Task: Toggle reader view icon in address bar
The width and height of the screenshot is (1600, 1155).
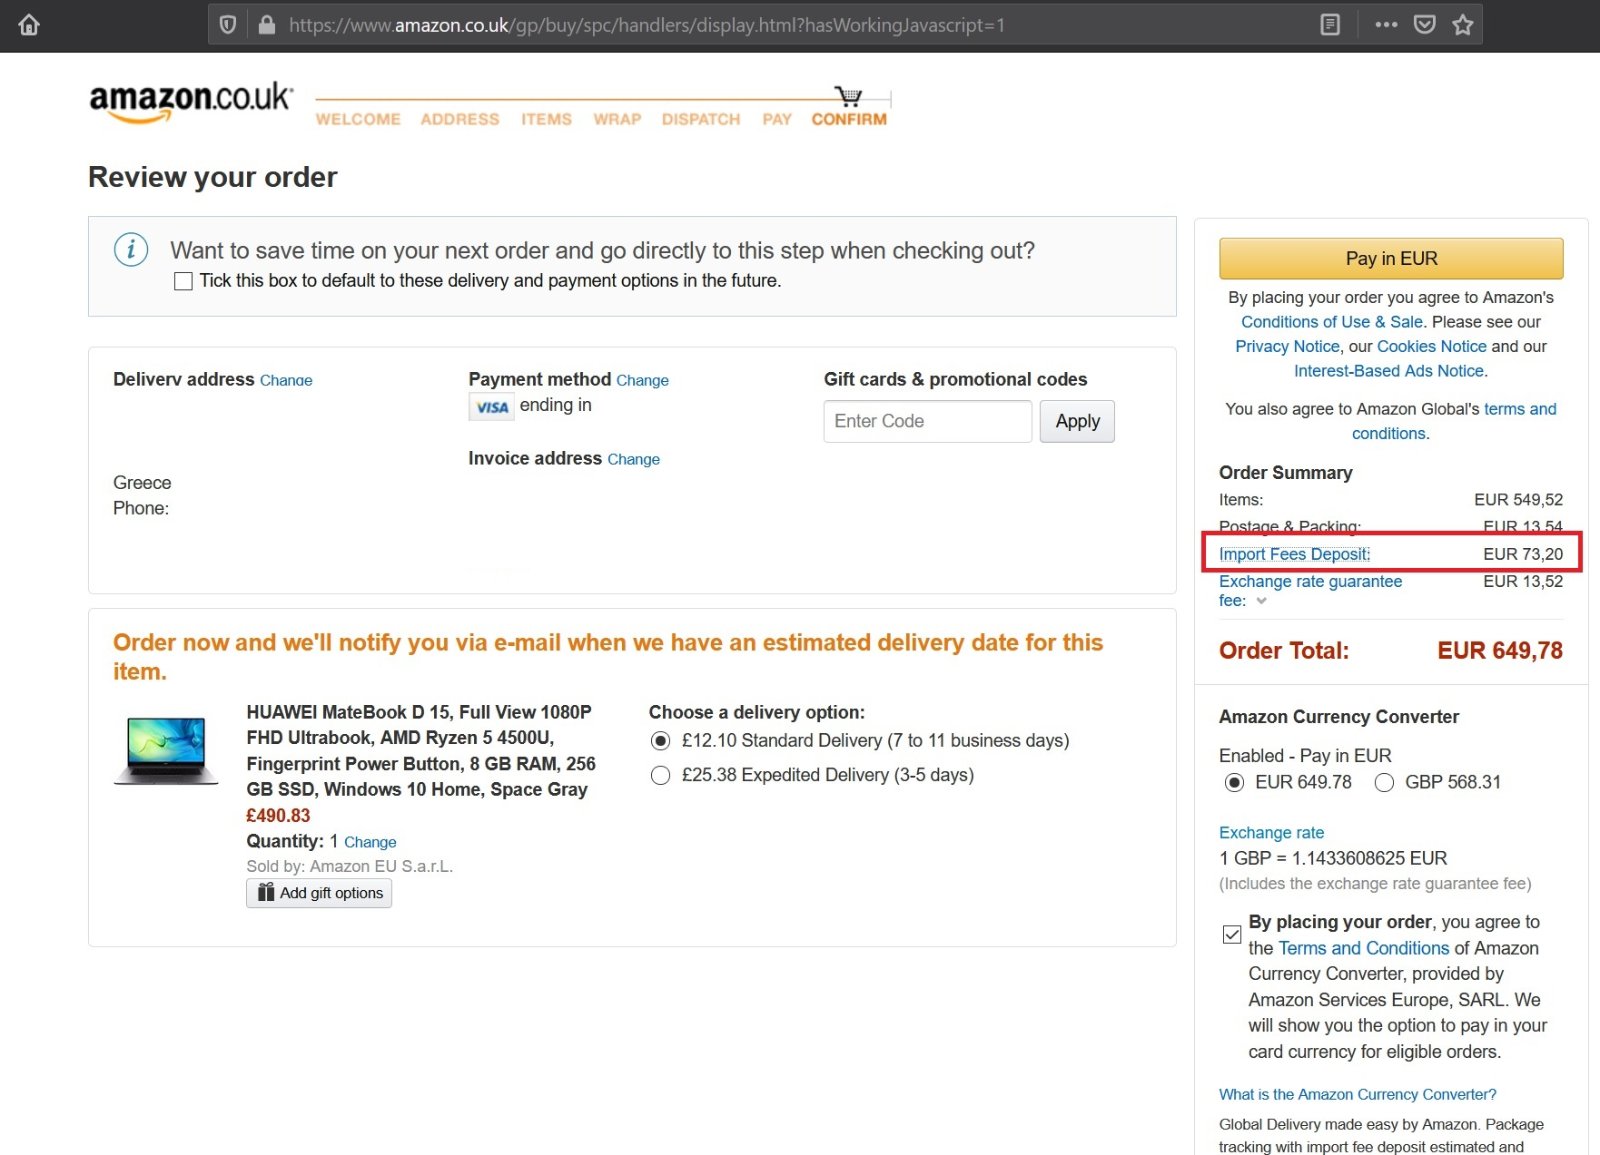Action: point(1330,24)
